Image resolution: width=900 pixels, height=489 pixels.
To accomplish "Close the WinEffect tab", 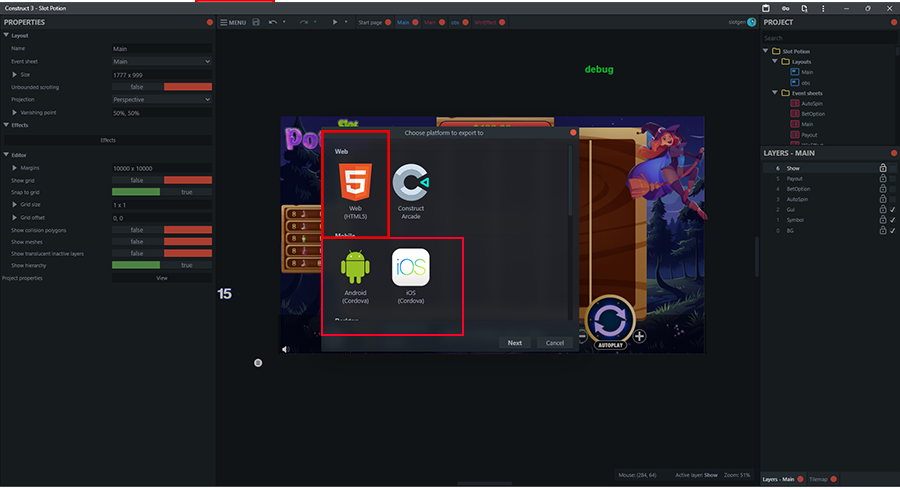I will point(502,22).
